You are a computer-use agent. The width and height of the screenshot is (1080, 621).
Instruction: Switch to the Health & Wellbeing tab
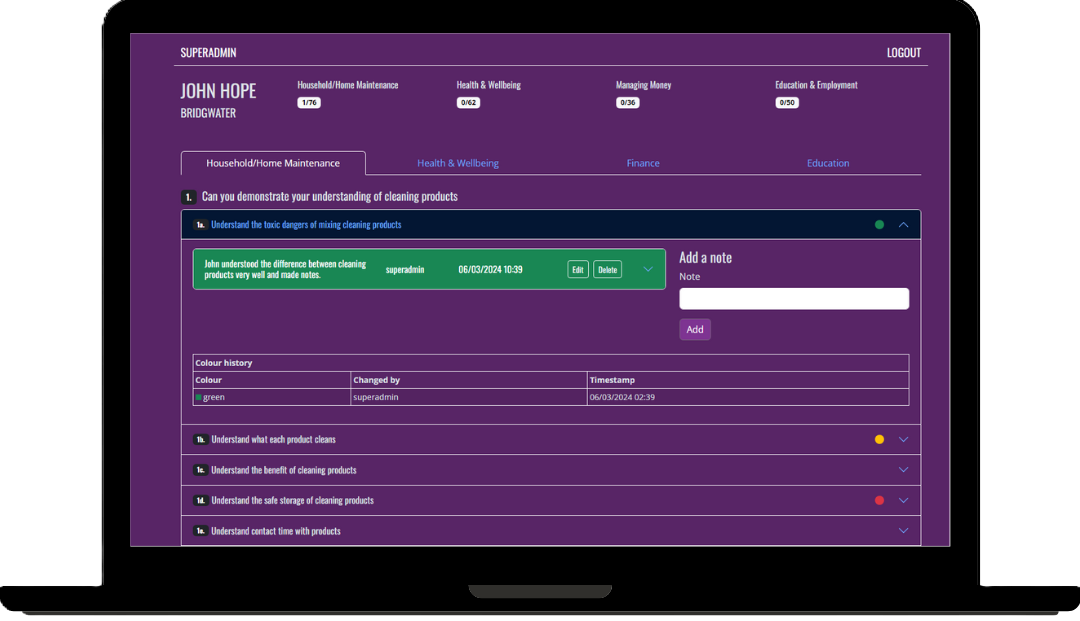(458, 163)
